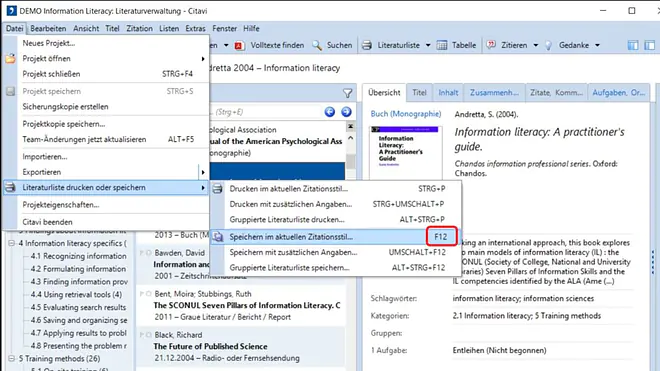Open Gedanke dropdown arrow
Screen dimensions: 660x371
click(597, 45)
